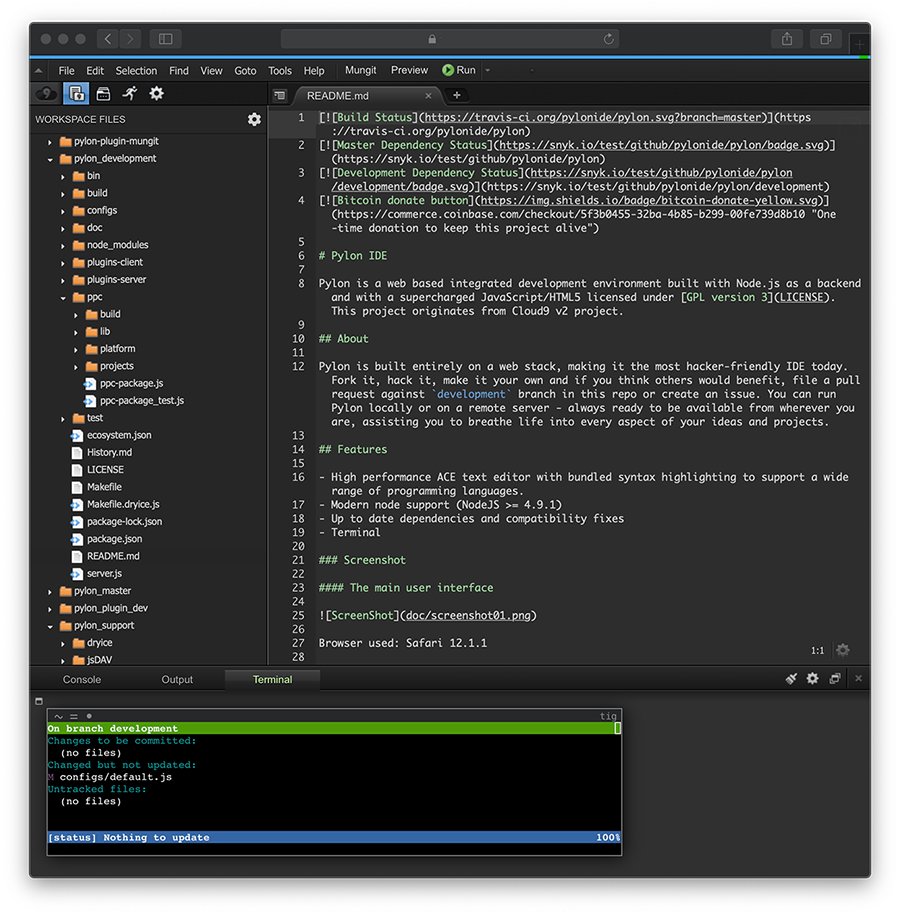Open bottom panel settings gear
Screen dimensions: 900x914
[813, 679]
